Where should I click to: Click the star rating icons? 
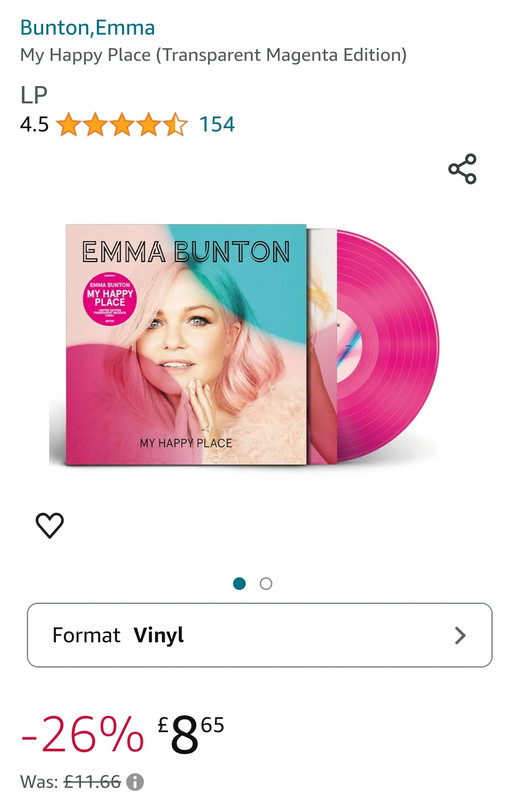(x=122, y=124)
